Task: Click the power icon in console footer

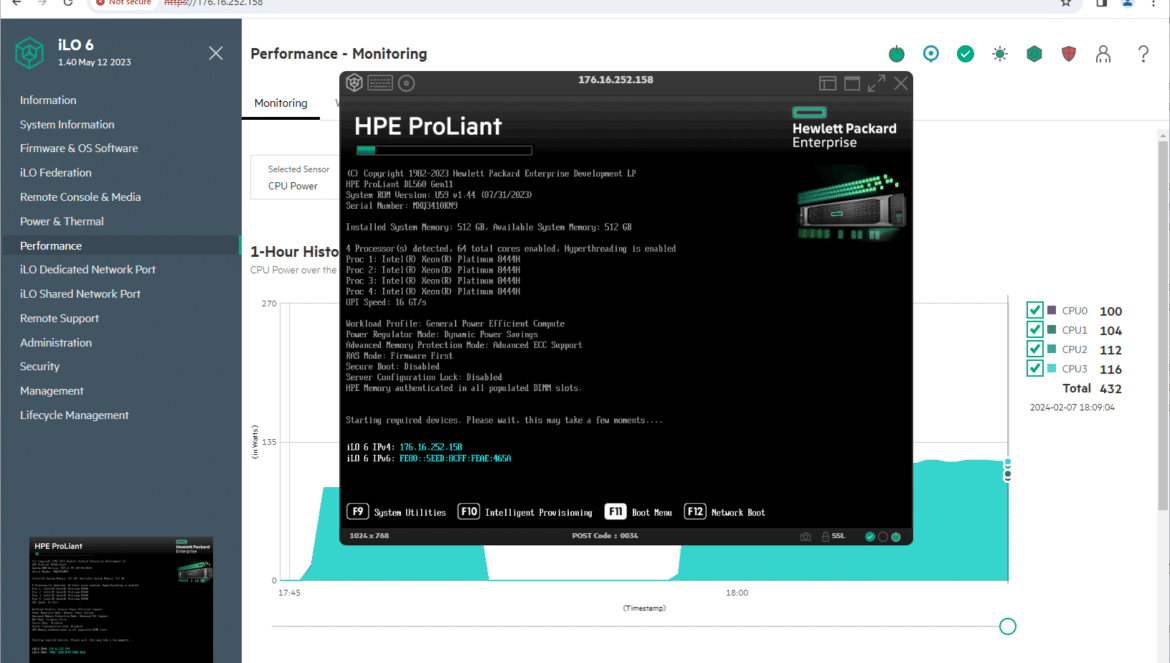Action: [x=895, y=536]
